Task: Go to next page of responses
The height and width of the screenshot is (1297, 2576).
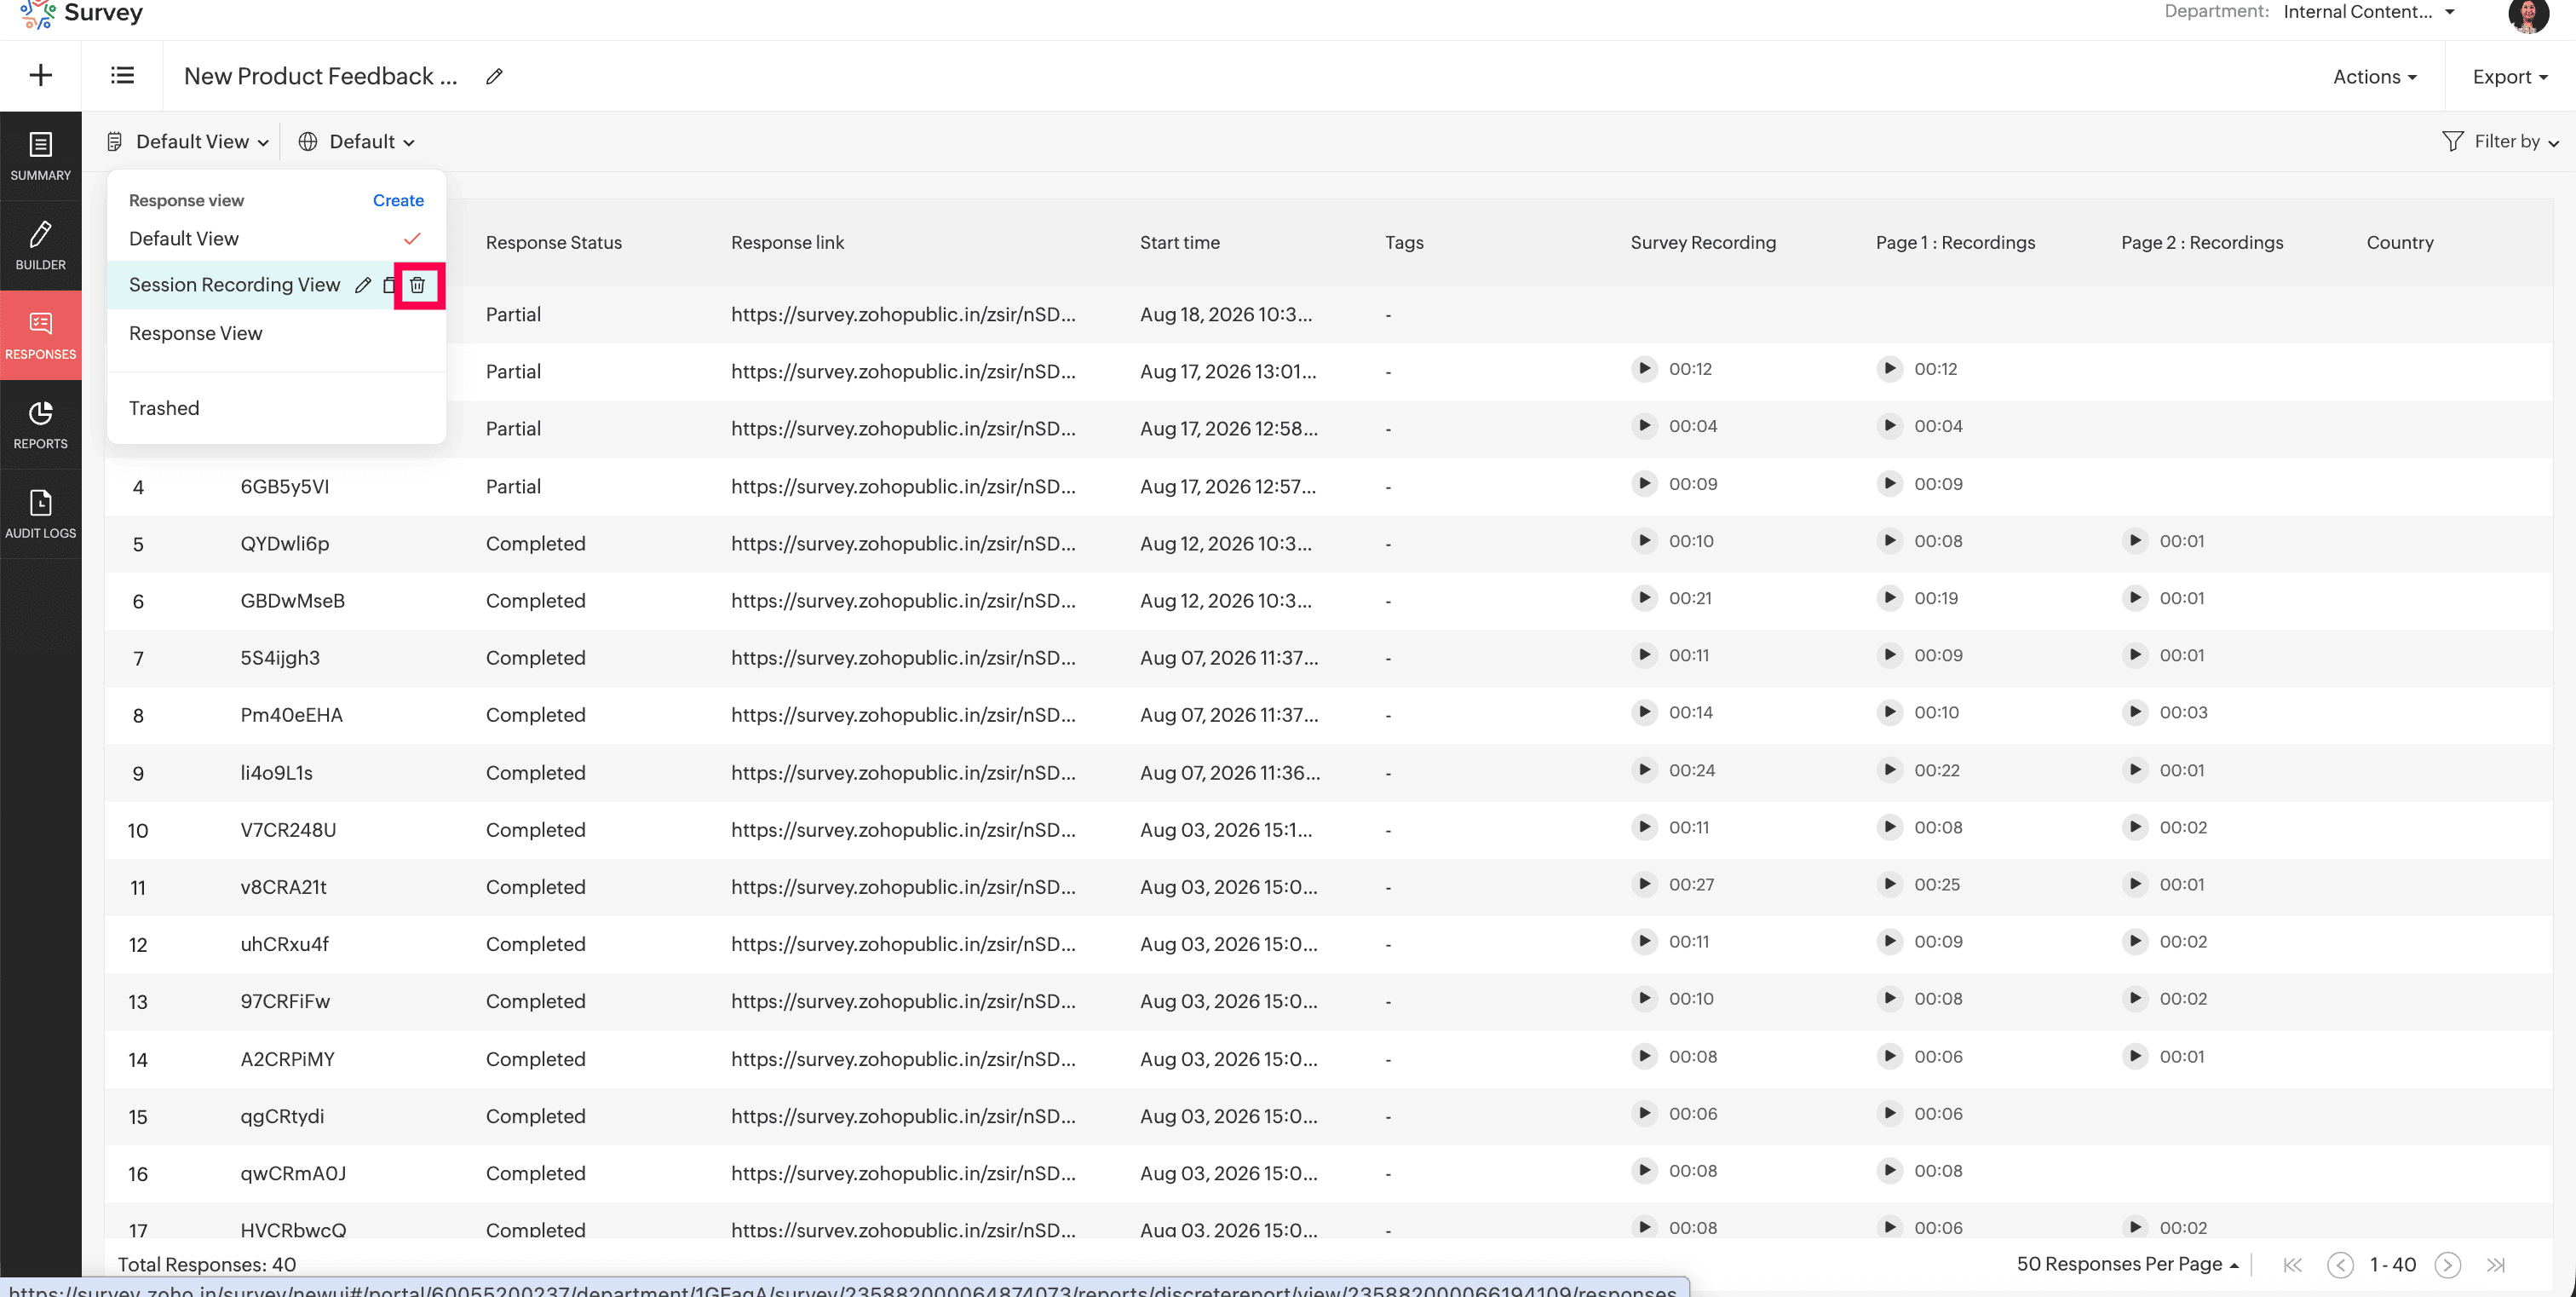Action: point(2448,1265)
